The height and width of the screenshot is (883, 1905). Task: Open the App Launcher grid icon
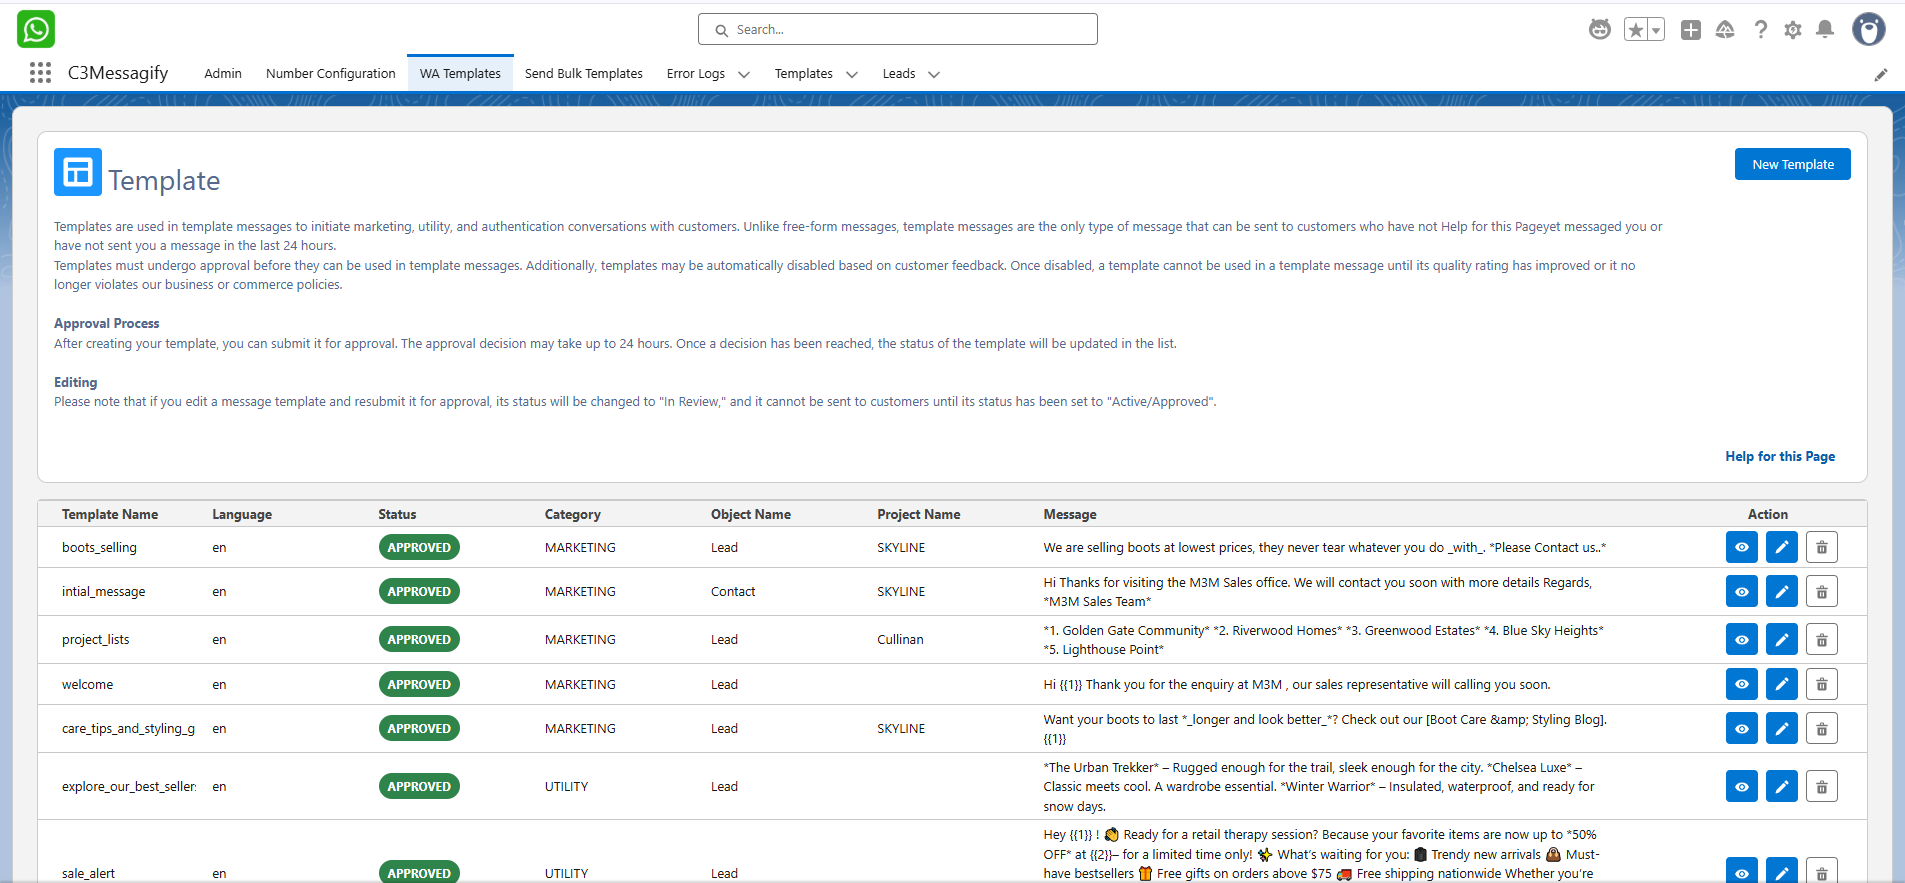tap(40, 72)
